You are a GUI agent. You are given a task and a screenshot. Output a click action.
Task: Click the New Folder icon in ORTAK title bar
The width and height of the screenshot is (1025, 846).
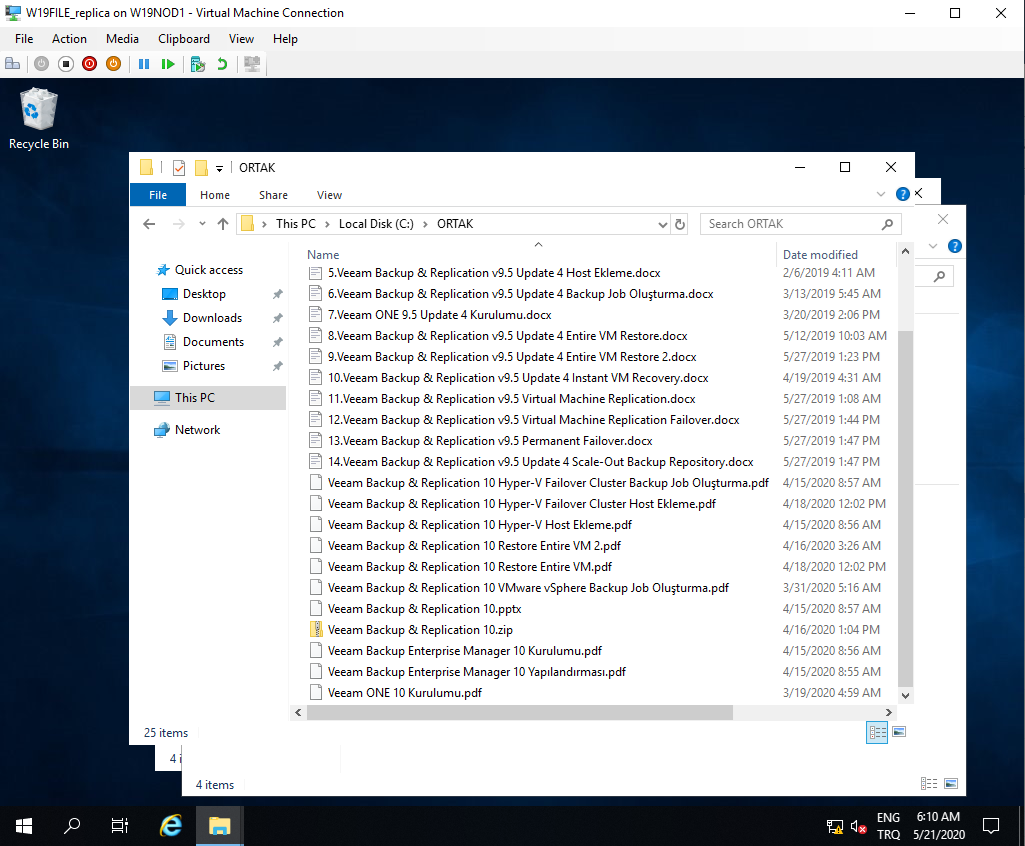201,168
